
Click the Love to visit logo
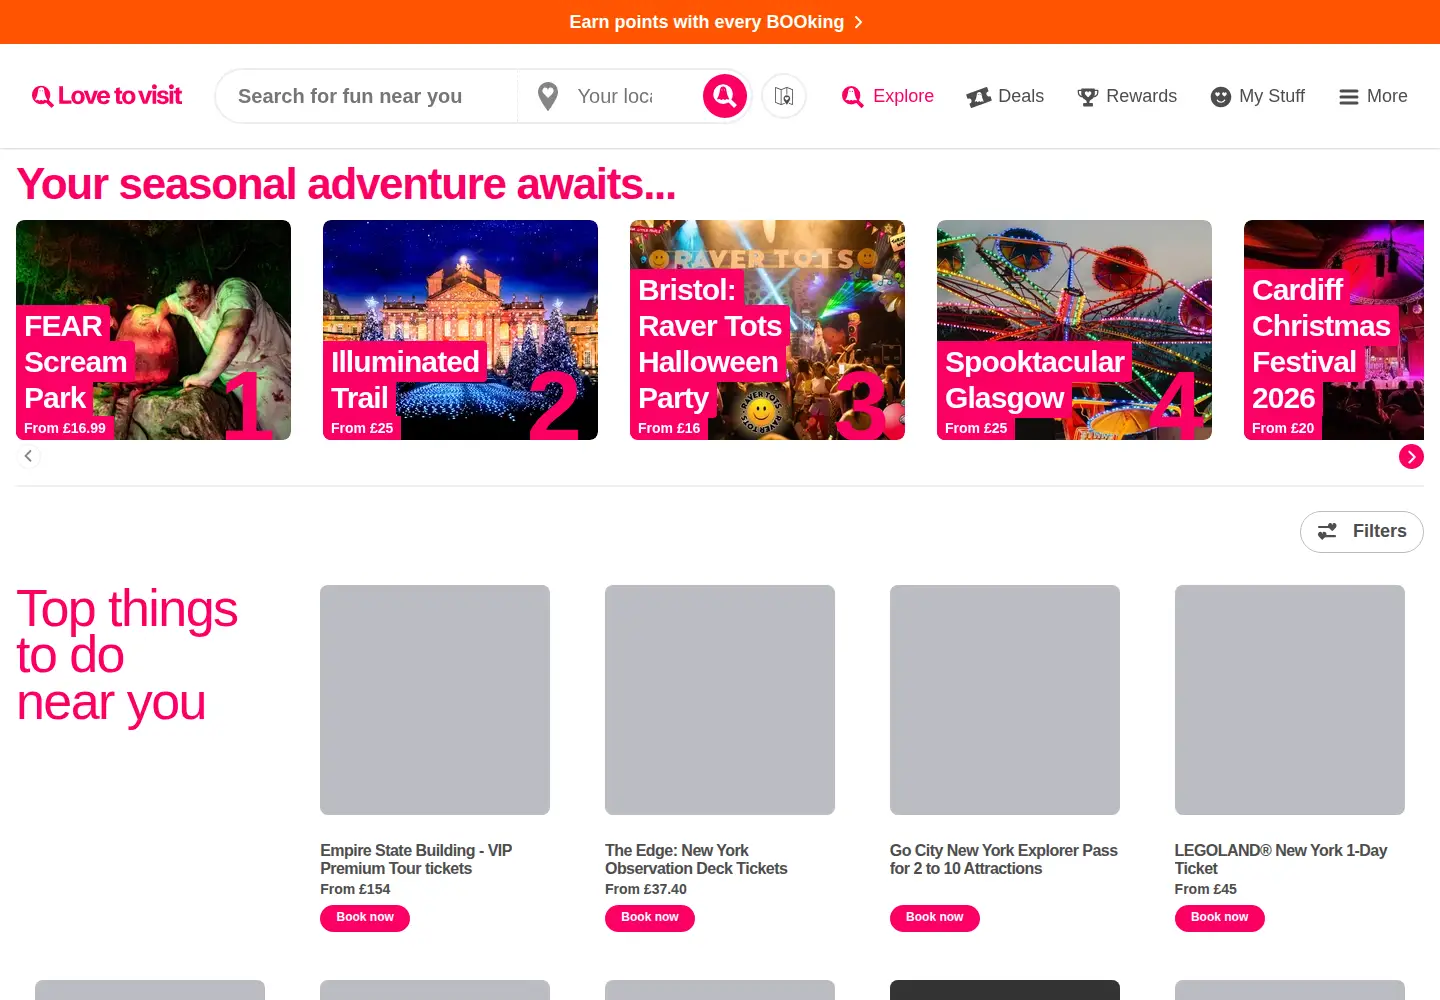[107, 96]
